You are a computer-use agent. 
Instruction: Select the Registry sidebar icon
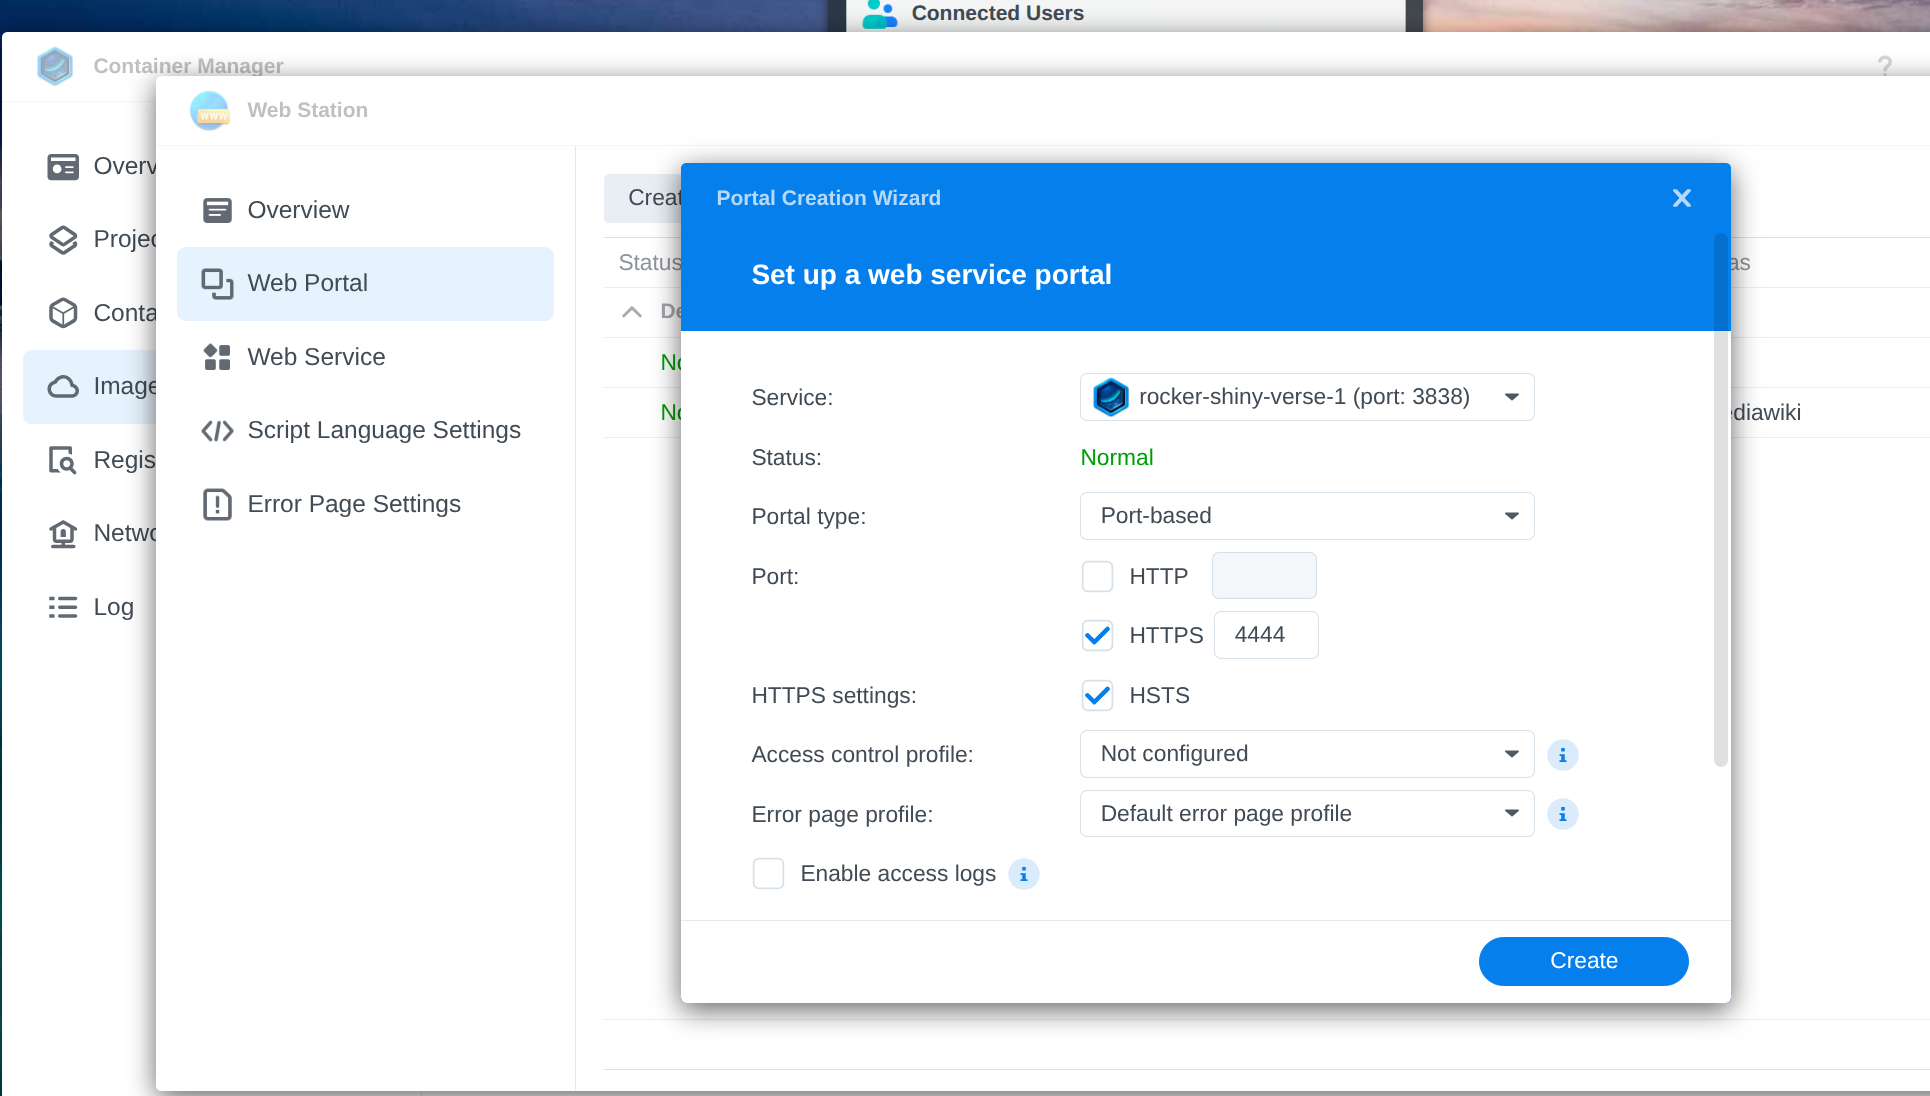(64, 460)
